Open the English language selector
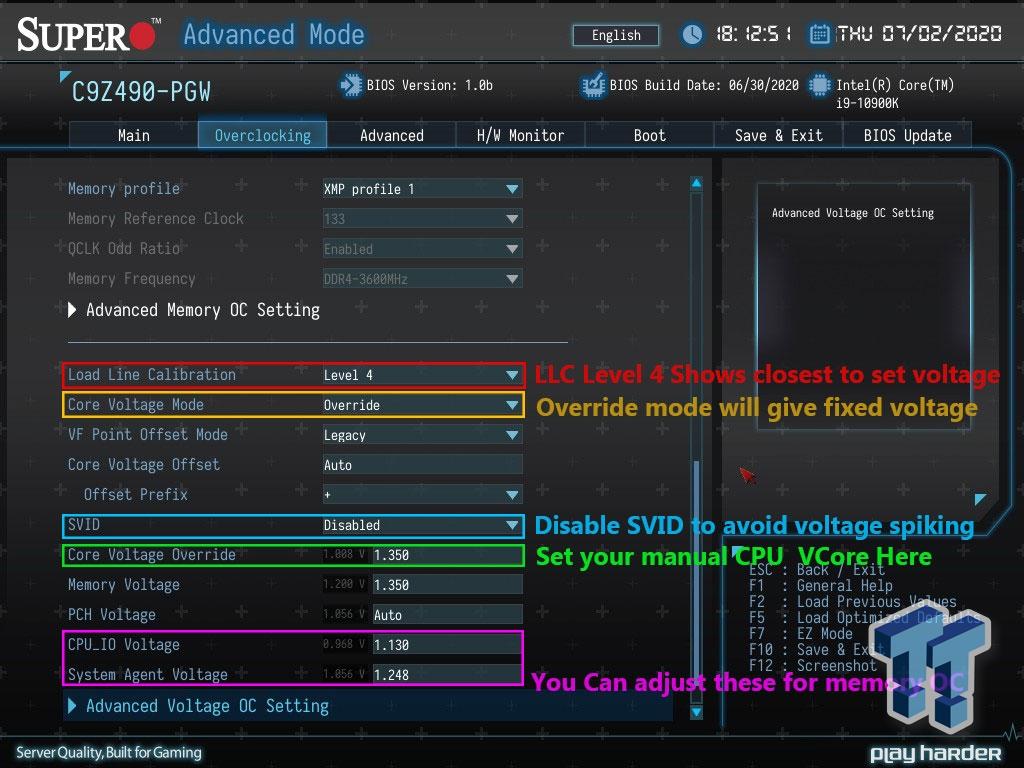 pos(616,35)
